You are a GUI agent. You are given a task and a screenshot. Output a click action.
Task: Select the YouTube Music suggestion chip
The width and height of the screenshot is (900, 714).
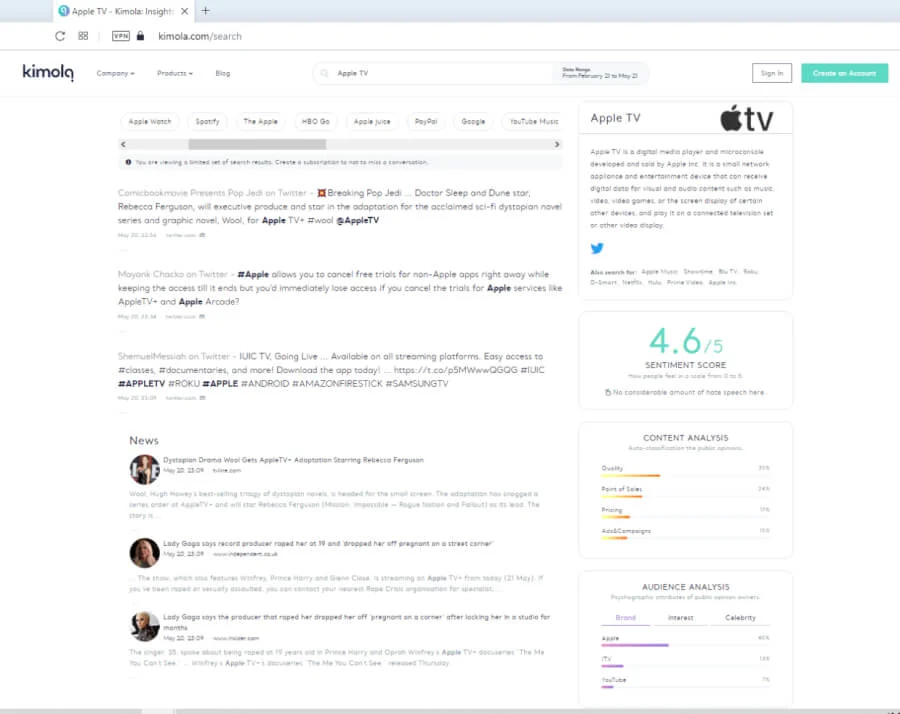tap(534, 122)
